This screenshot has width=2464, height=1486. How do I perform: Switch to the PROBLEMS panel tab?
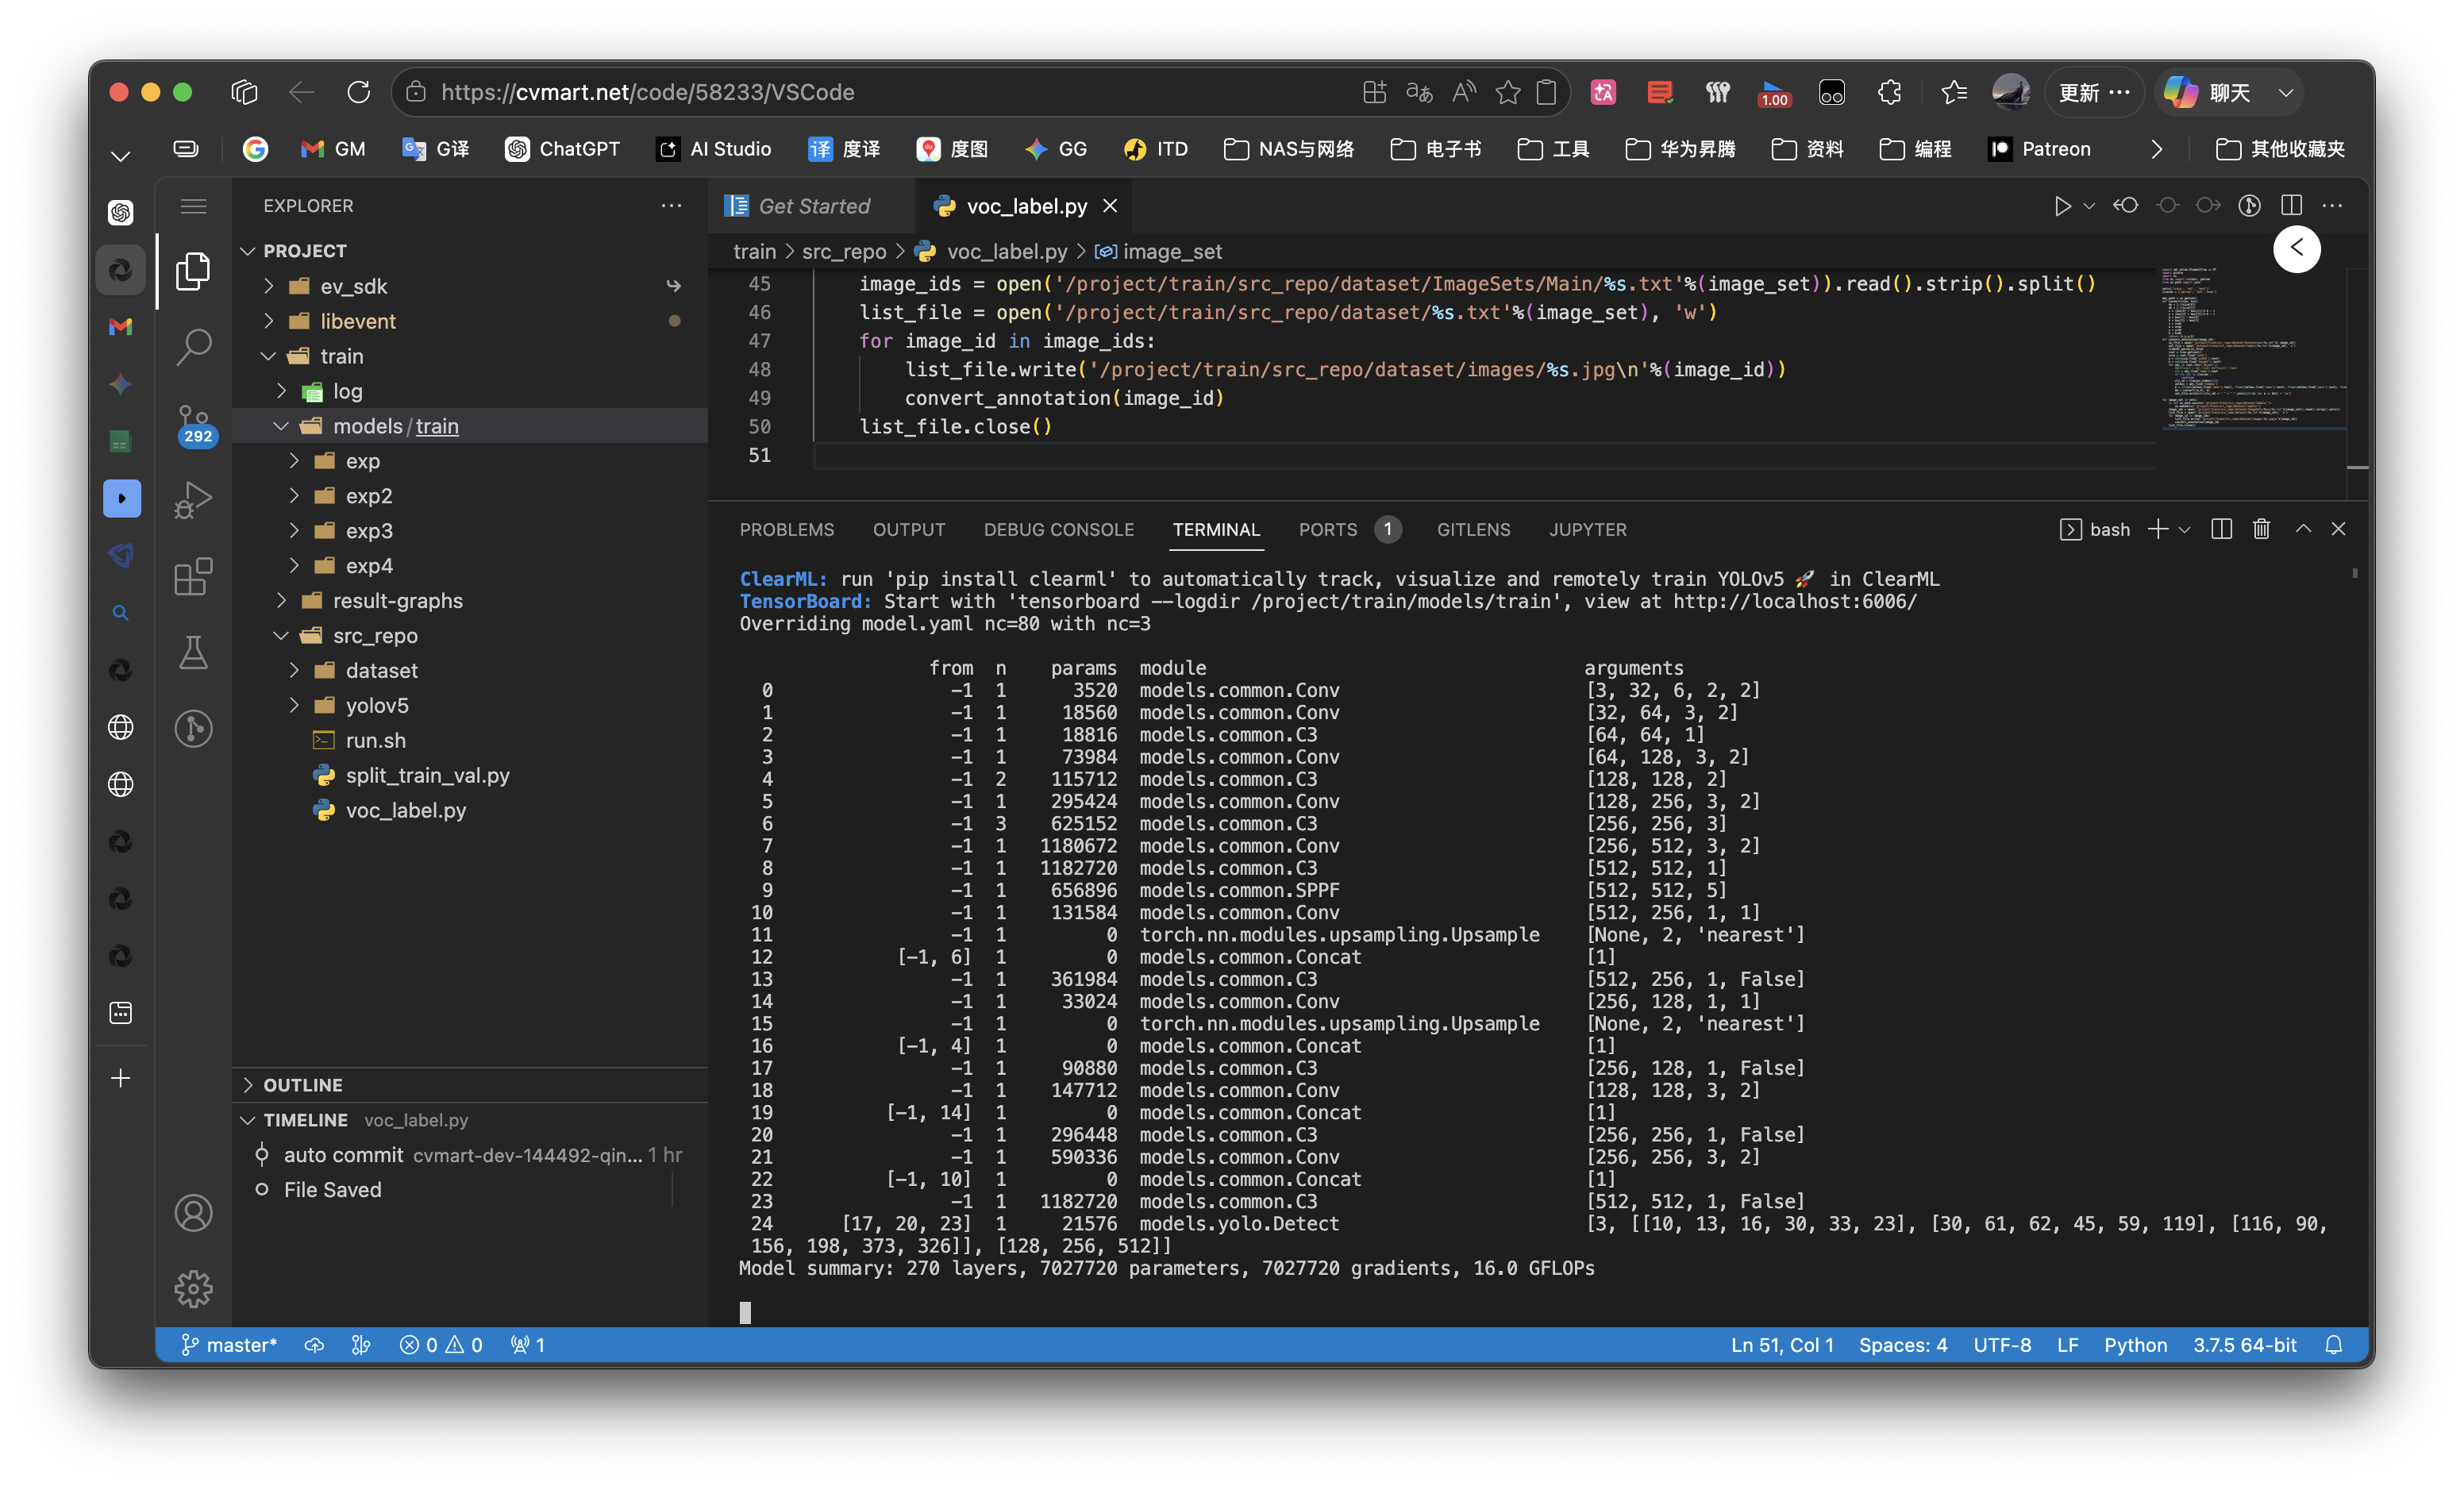click(786, 530)
